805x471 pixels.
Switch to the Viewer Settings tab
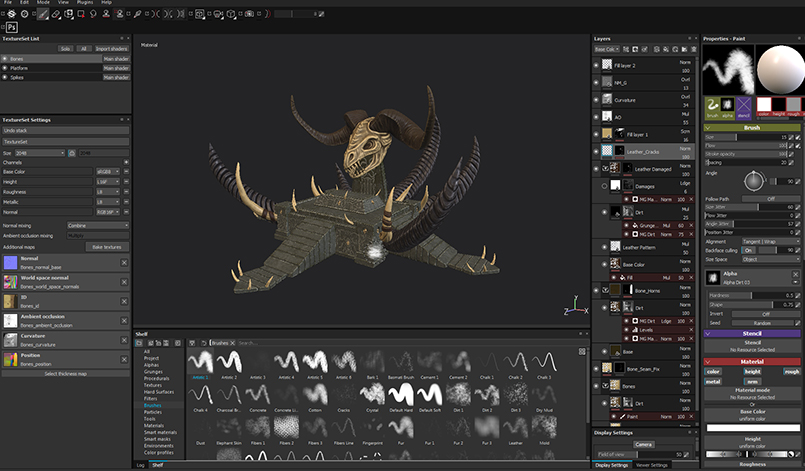651,465
